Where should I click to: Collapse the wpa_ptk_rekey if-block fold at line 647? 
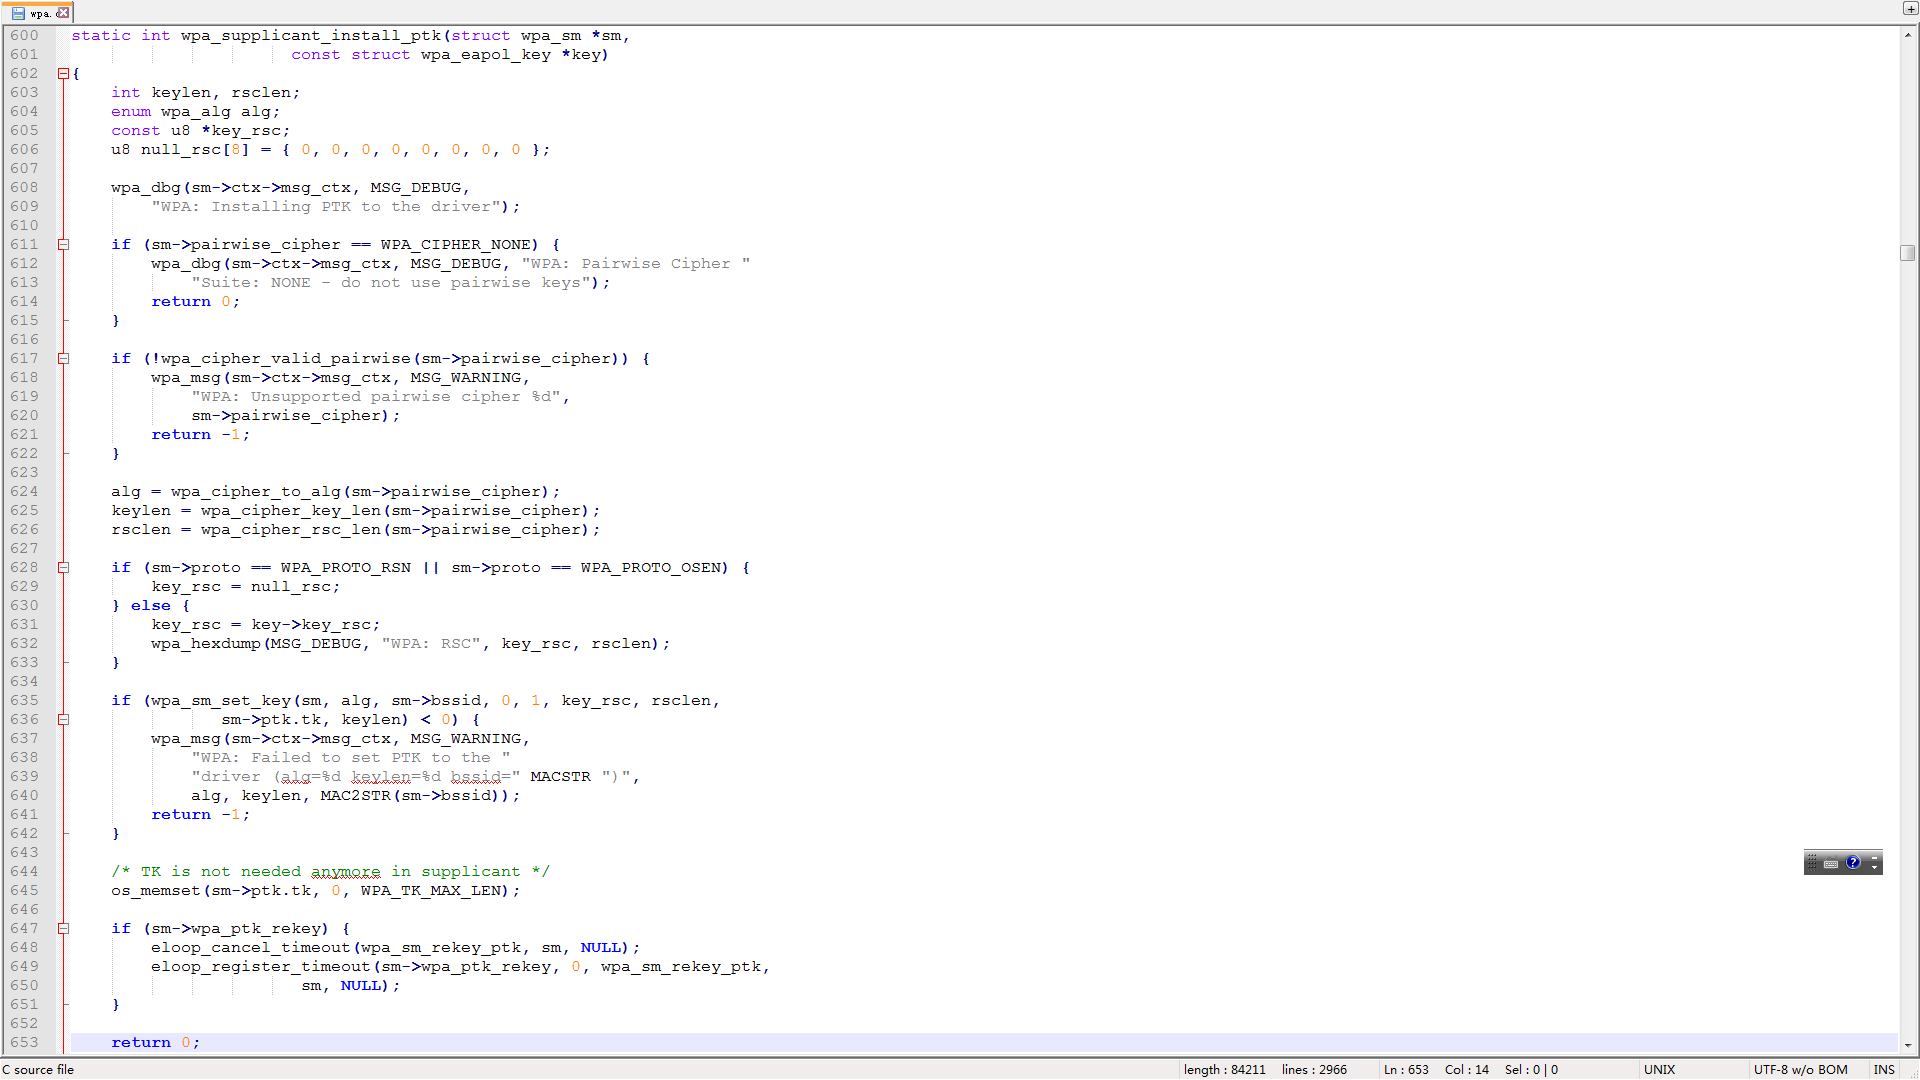pos(63,929)
